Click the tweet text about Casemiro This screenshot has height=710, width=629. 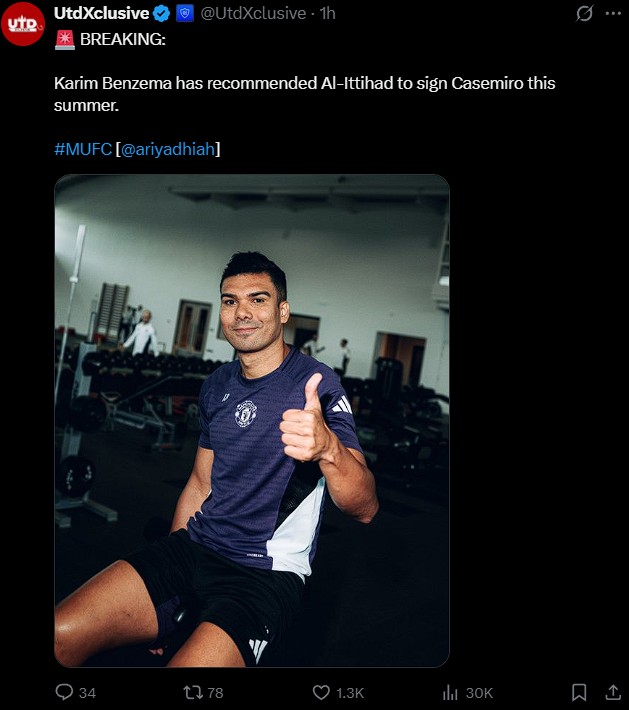[304, 94]
